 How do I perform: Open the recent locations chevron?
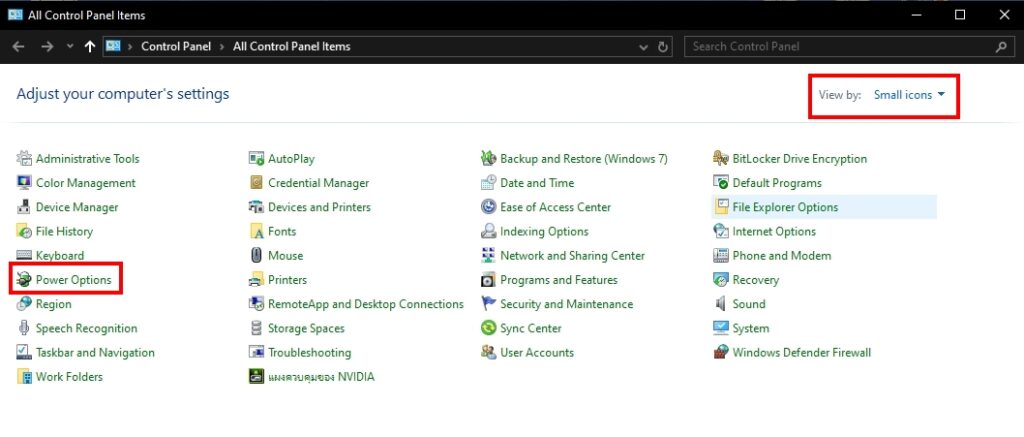tap(70, 47)
